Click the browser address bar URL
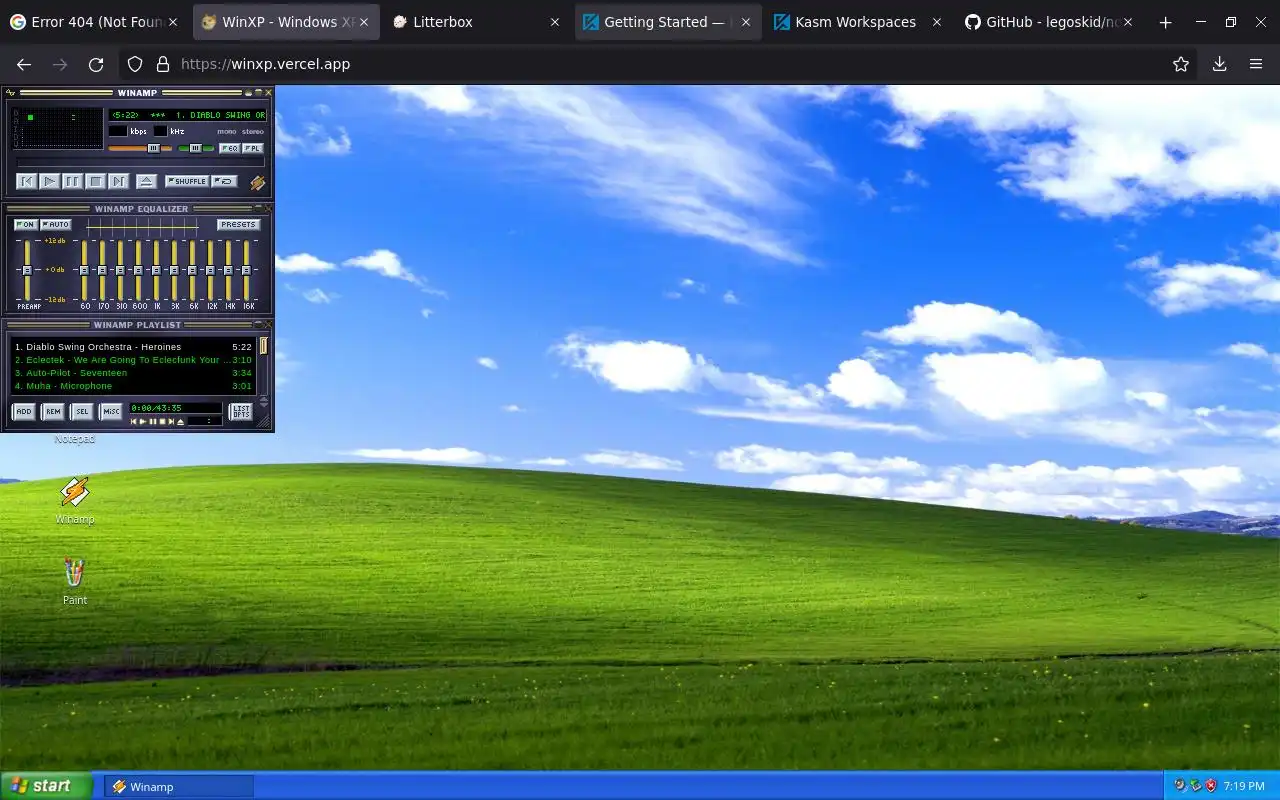This screenshot has height=800, width=1280. [x=266, y=64]
